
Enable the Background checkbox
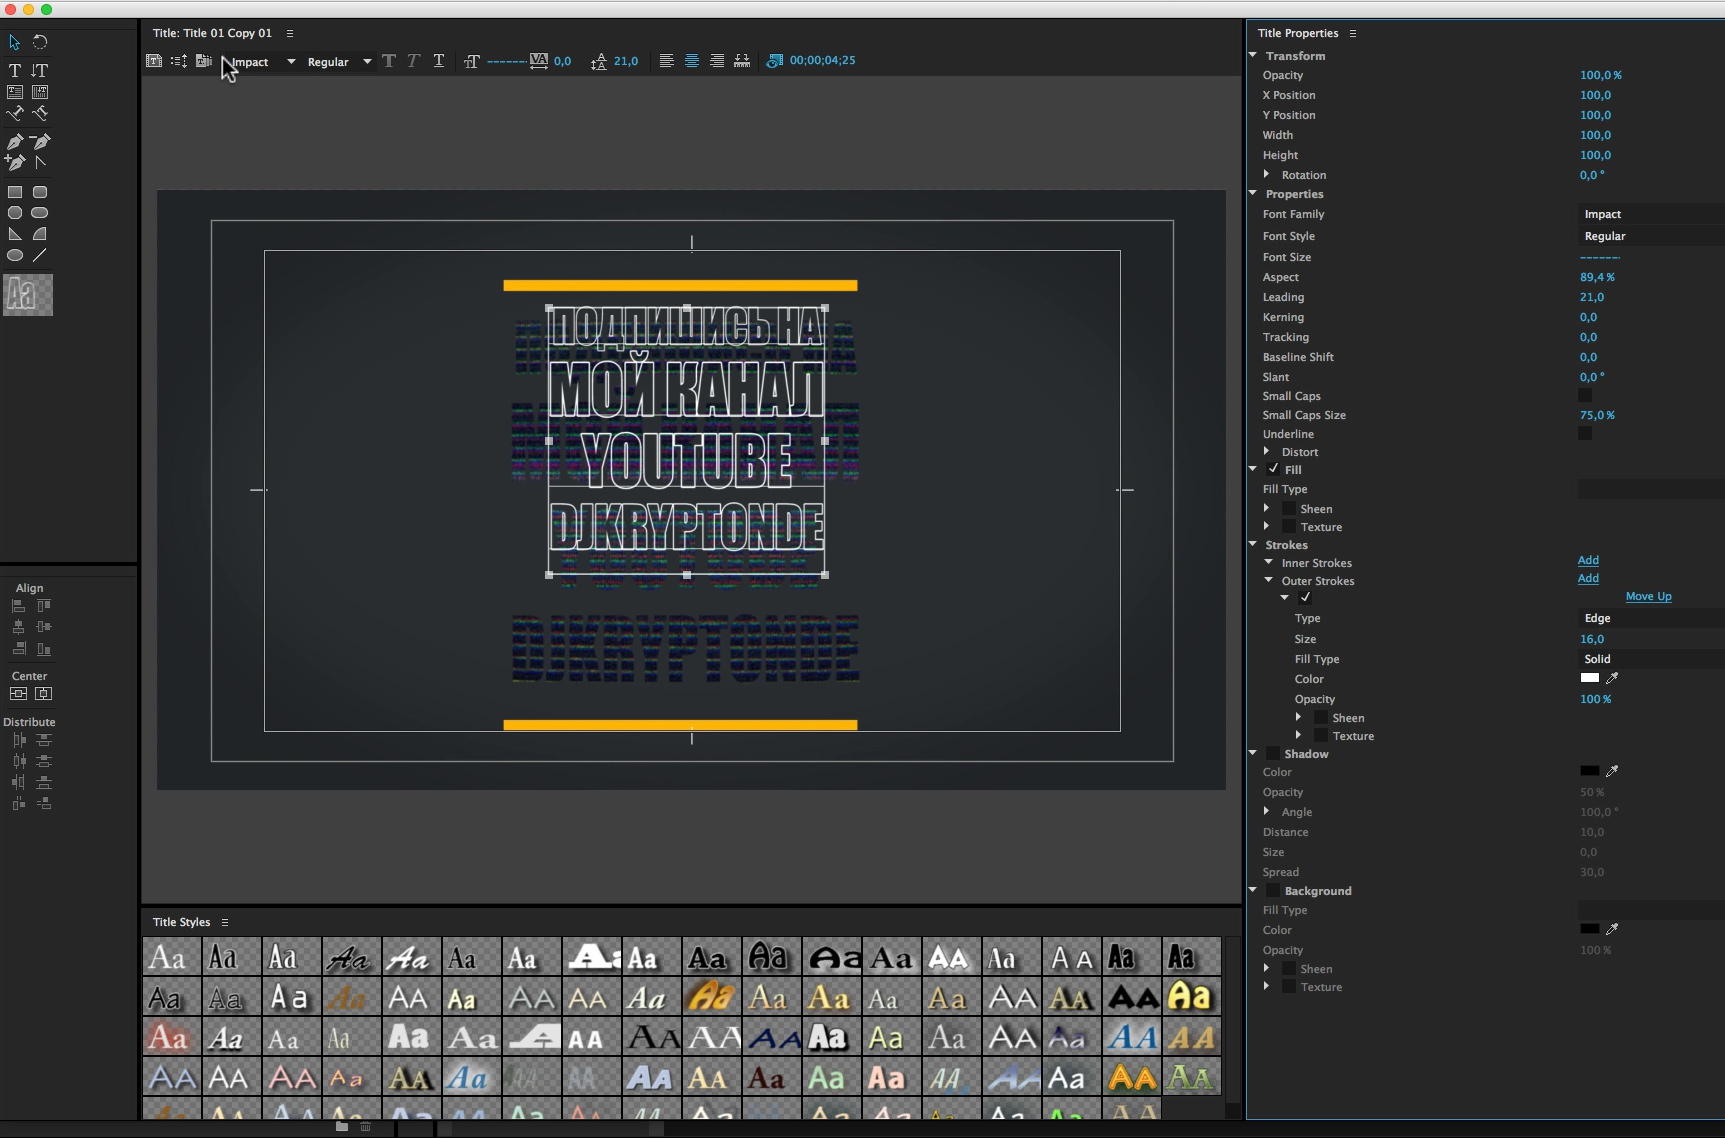1273,891
